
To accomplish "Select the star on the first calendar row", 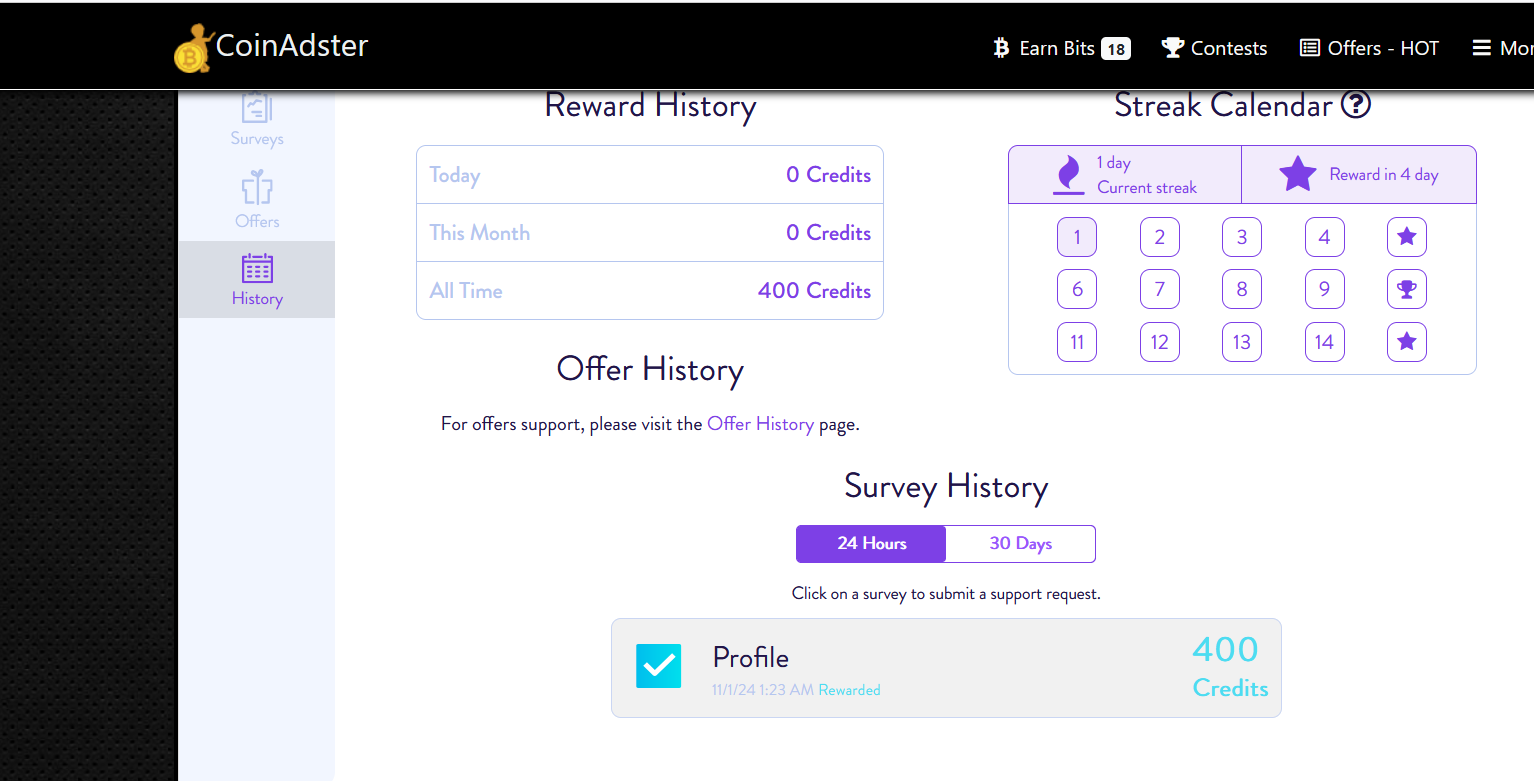I will coord(1407,237).
